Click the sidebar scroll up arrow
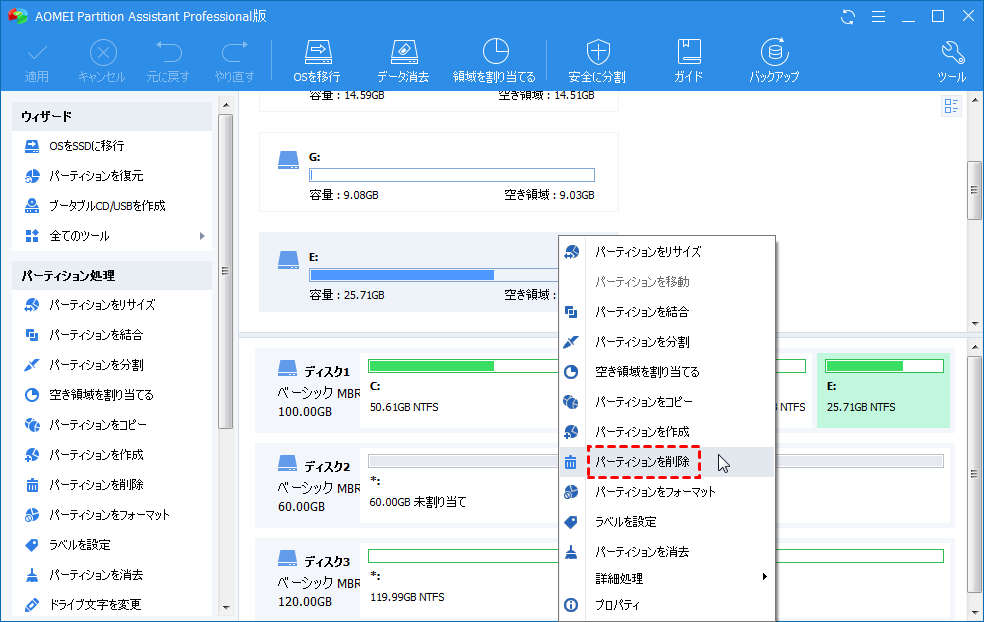Screen dimensions: 984x622 click(226, 104)
